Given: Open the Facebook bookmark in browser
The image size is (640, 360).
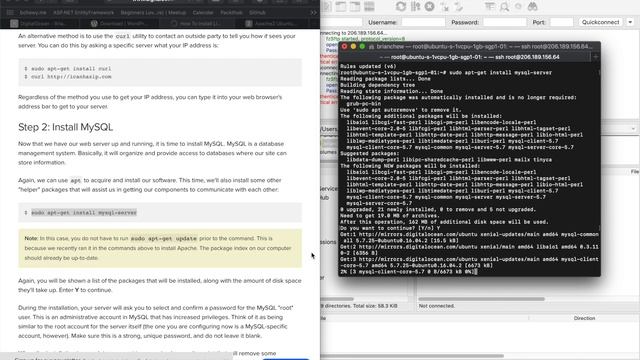Looking at the screenshot, I should click(231, 13).
